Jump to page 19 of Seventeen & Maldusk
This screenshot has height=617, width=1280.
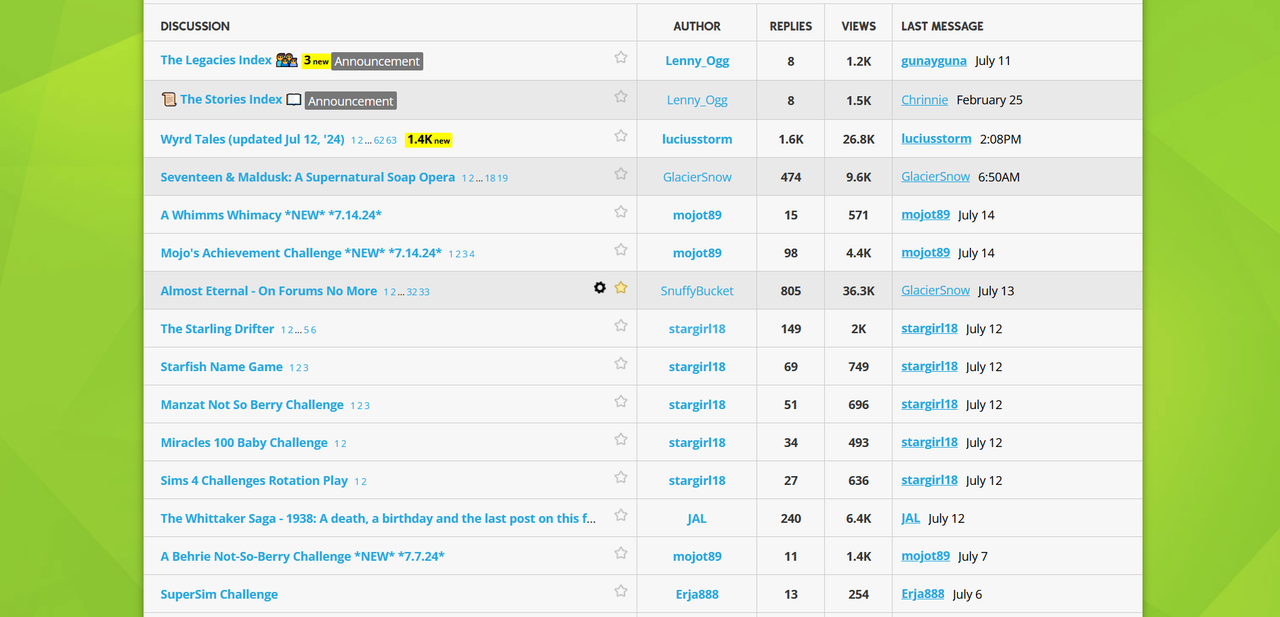502,179
